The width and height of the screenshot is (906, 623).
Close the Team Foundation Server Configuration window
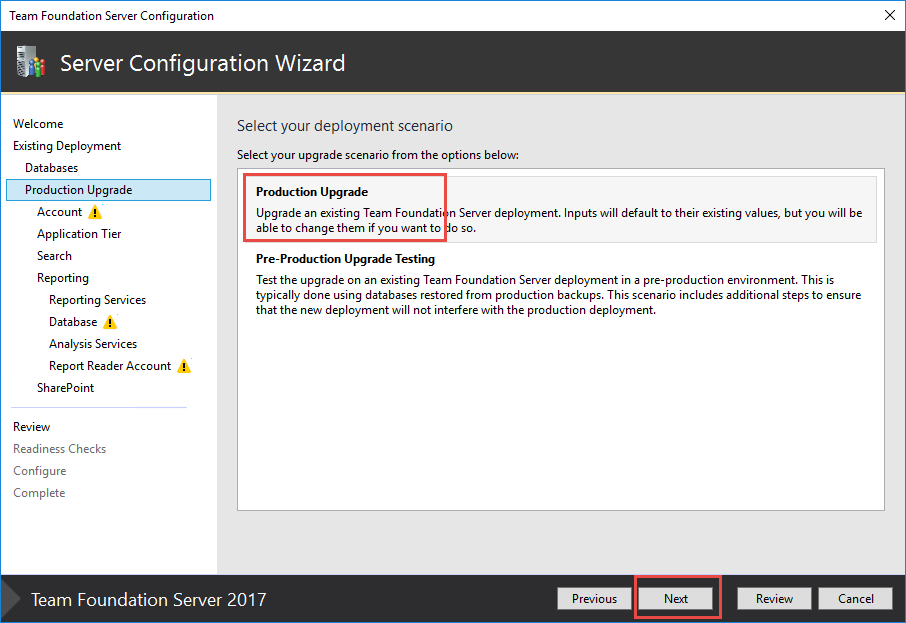pos(889,15)
